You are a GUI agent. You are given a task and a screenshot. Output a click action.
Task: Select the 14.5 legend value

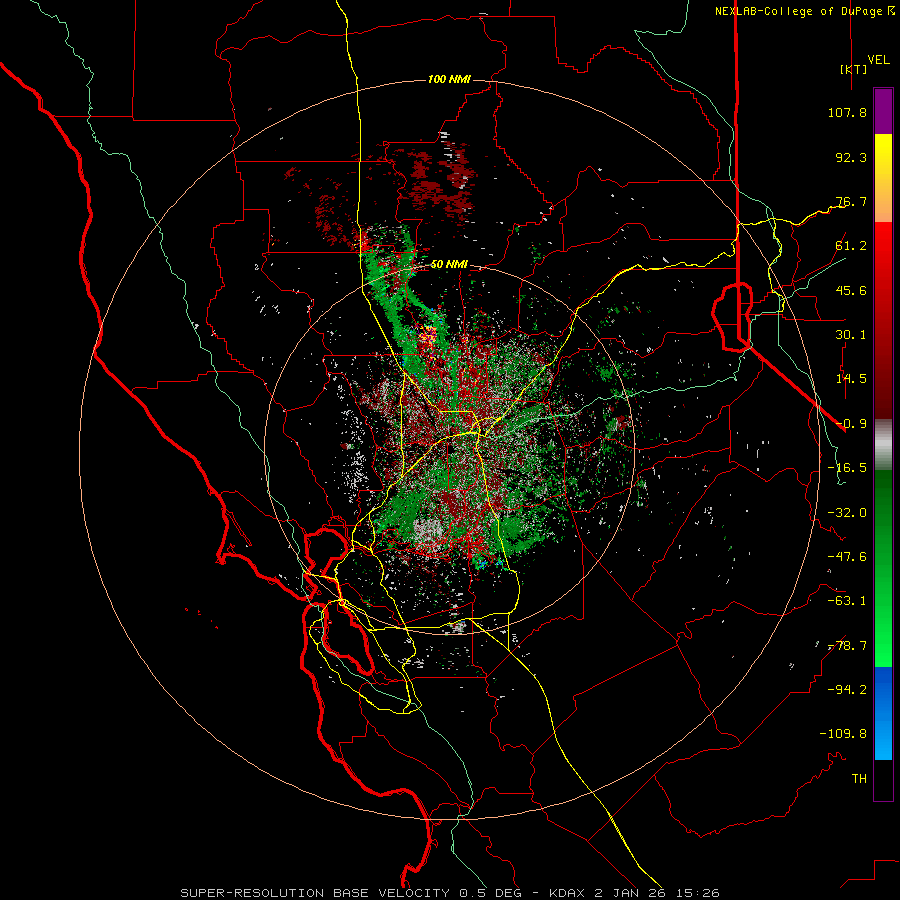click(x=851, y=379)
